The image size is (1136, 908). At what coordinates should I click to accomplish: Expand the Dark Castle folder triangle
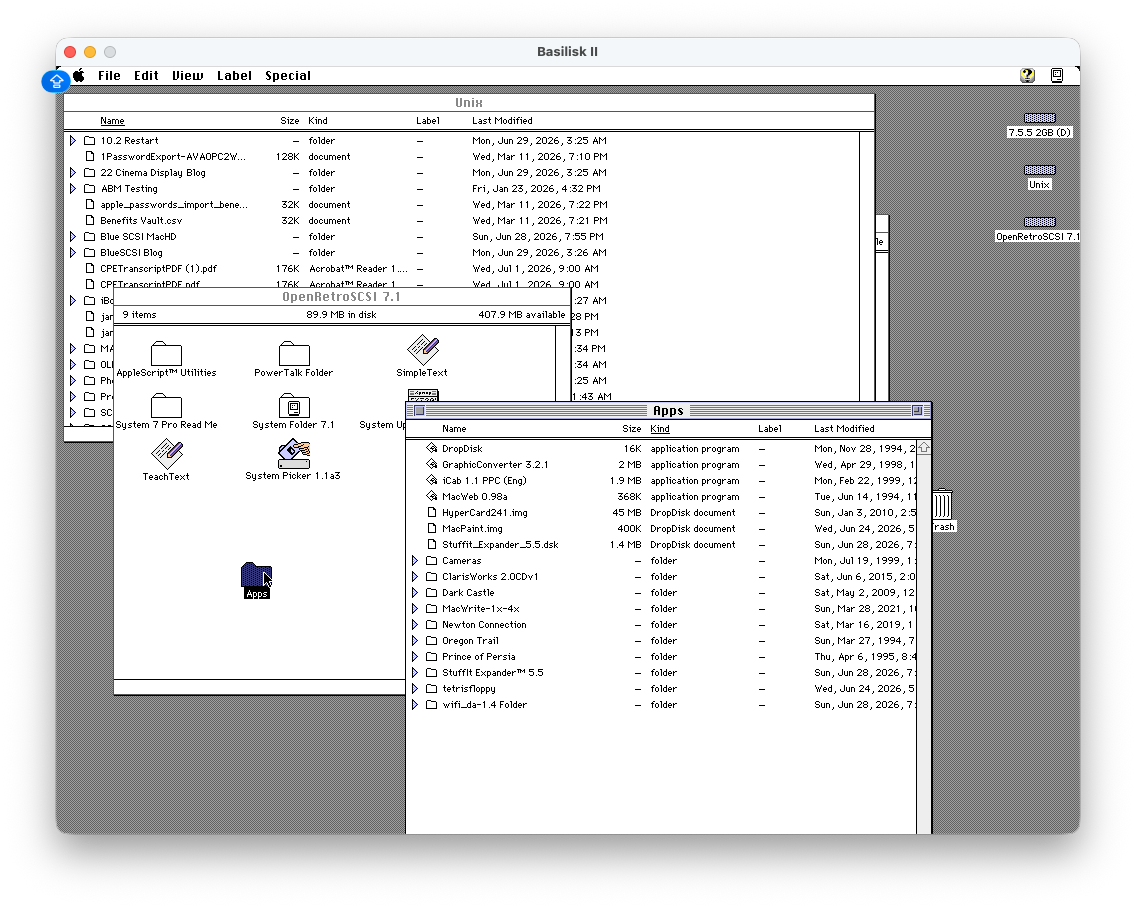coord(415,593)
